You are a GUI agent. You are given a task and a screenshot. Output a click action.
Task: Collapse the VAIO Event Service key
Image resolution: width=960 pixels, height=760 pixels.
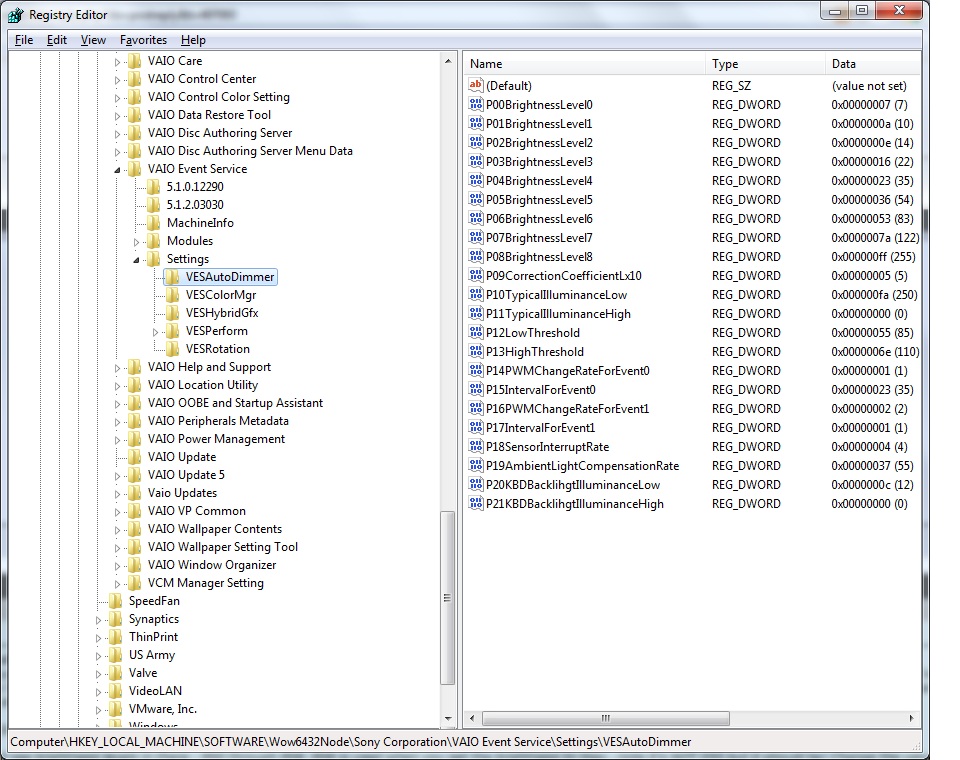(x=117, y=170)
